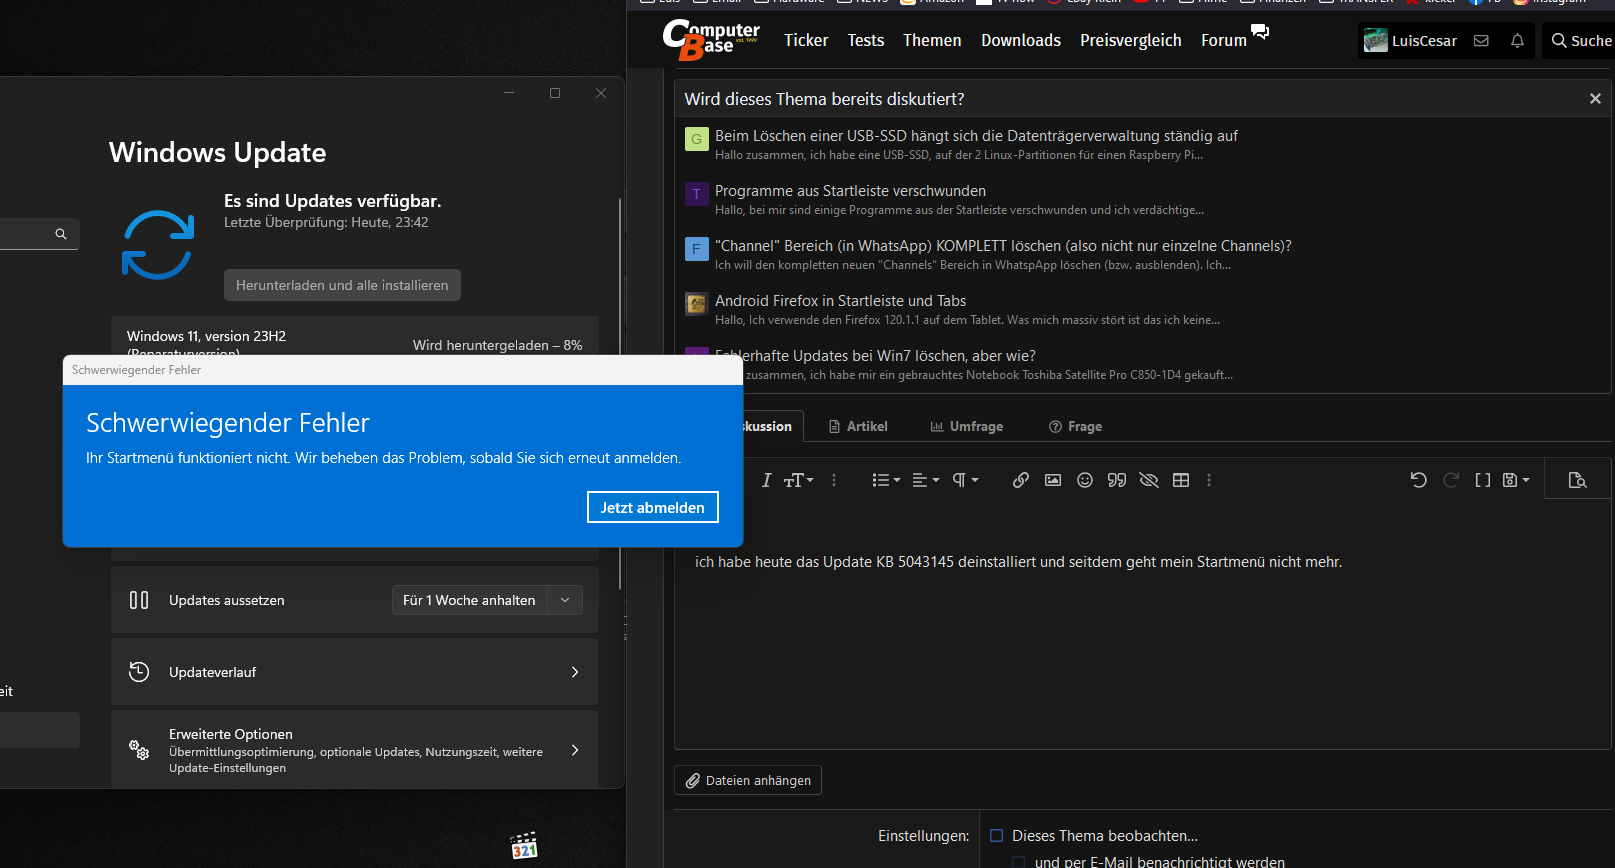Open the '"Channel" Bereich (in WhatsApp)' thread
Image resolution: width=1615 pixels, height=868 pixels.
coord(1003,246)
